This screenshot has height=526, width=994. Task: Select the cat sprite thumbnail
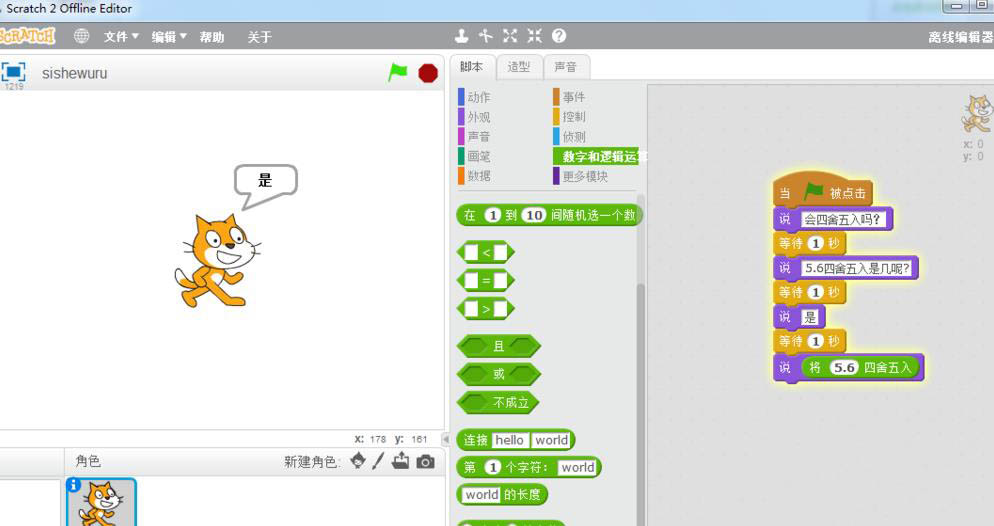[x=101, y=503]
